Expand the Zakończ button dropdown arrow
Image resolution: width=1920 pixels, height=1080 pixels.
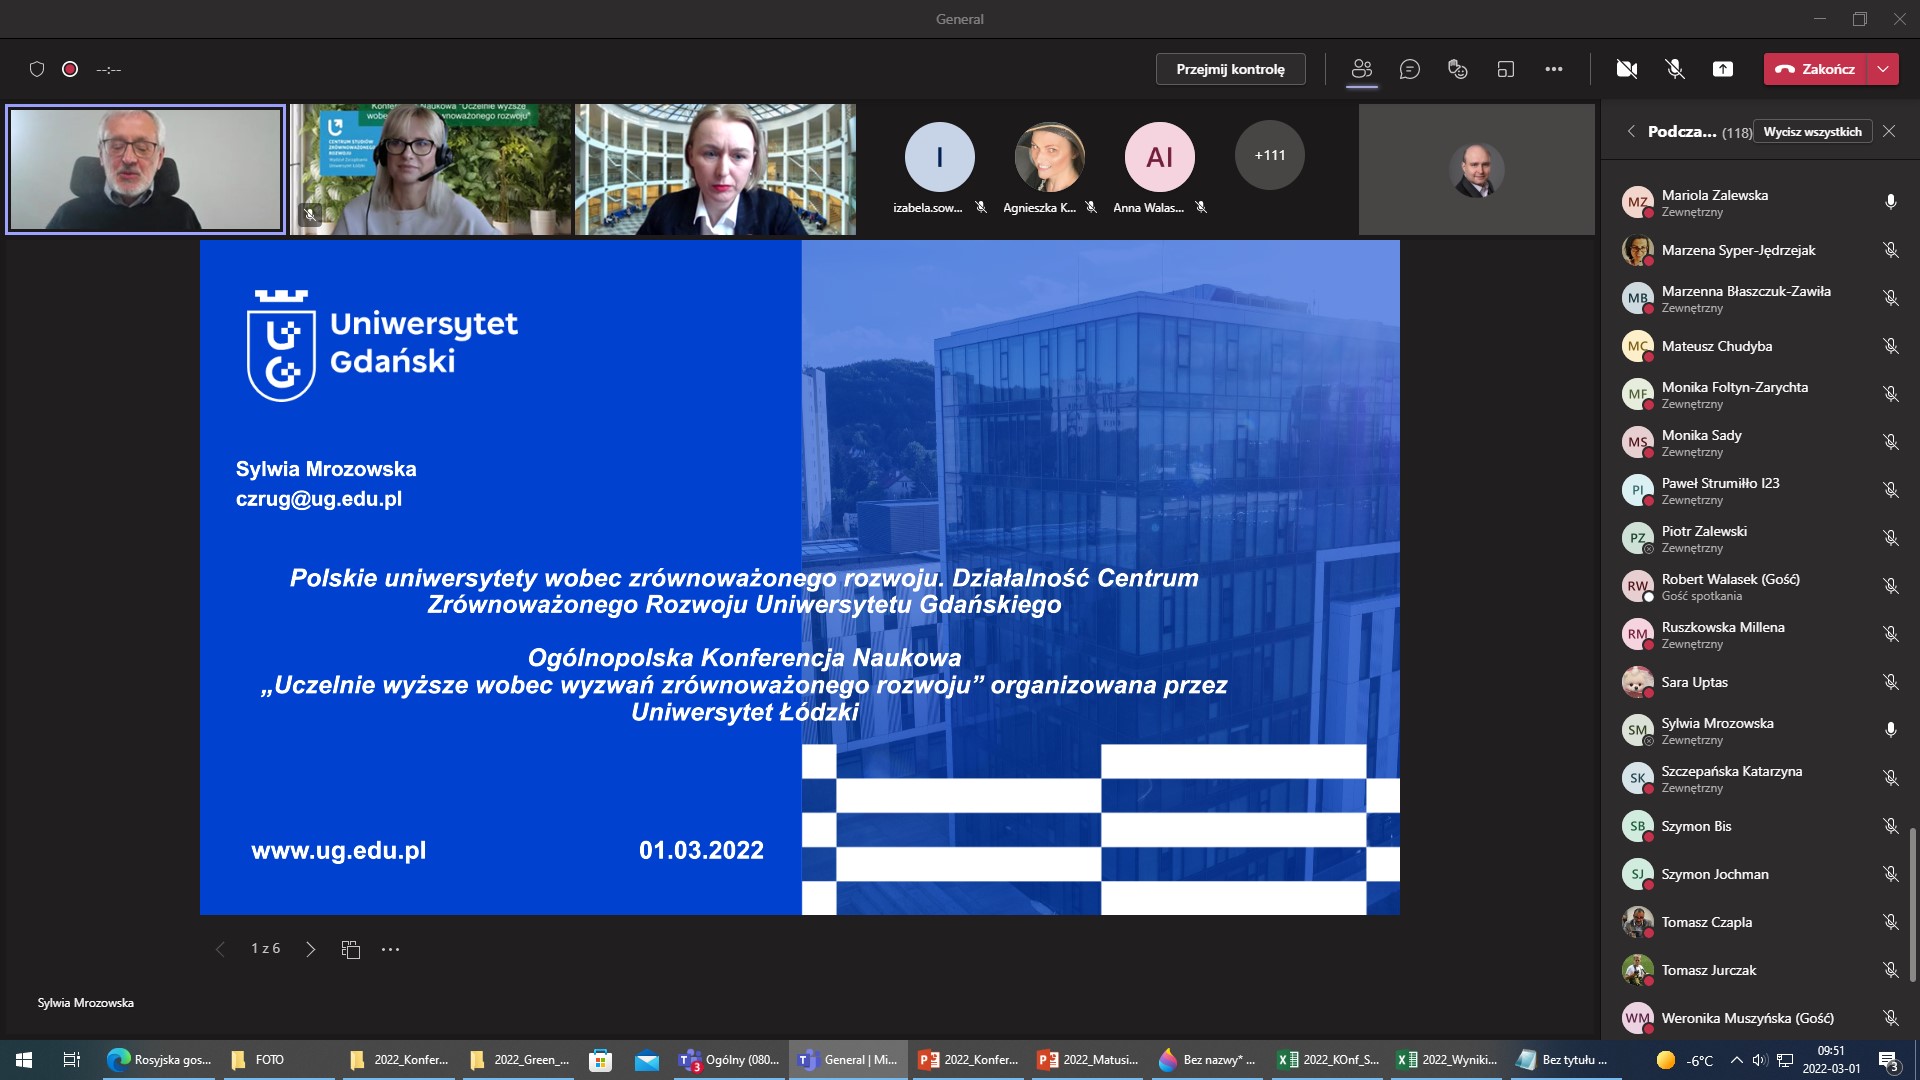(1884, 69)
